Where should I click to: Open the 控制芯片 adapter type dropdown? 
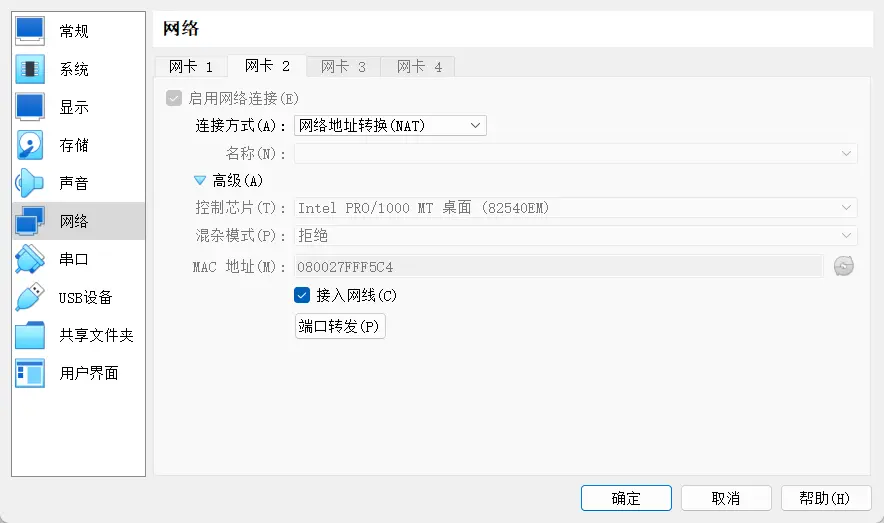[x=576, y=208]
